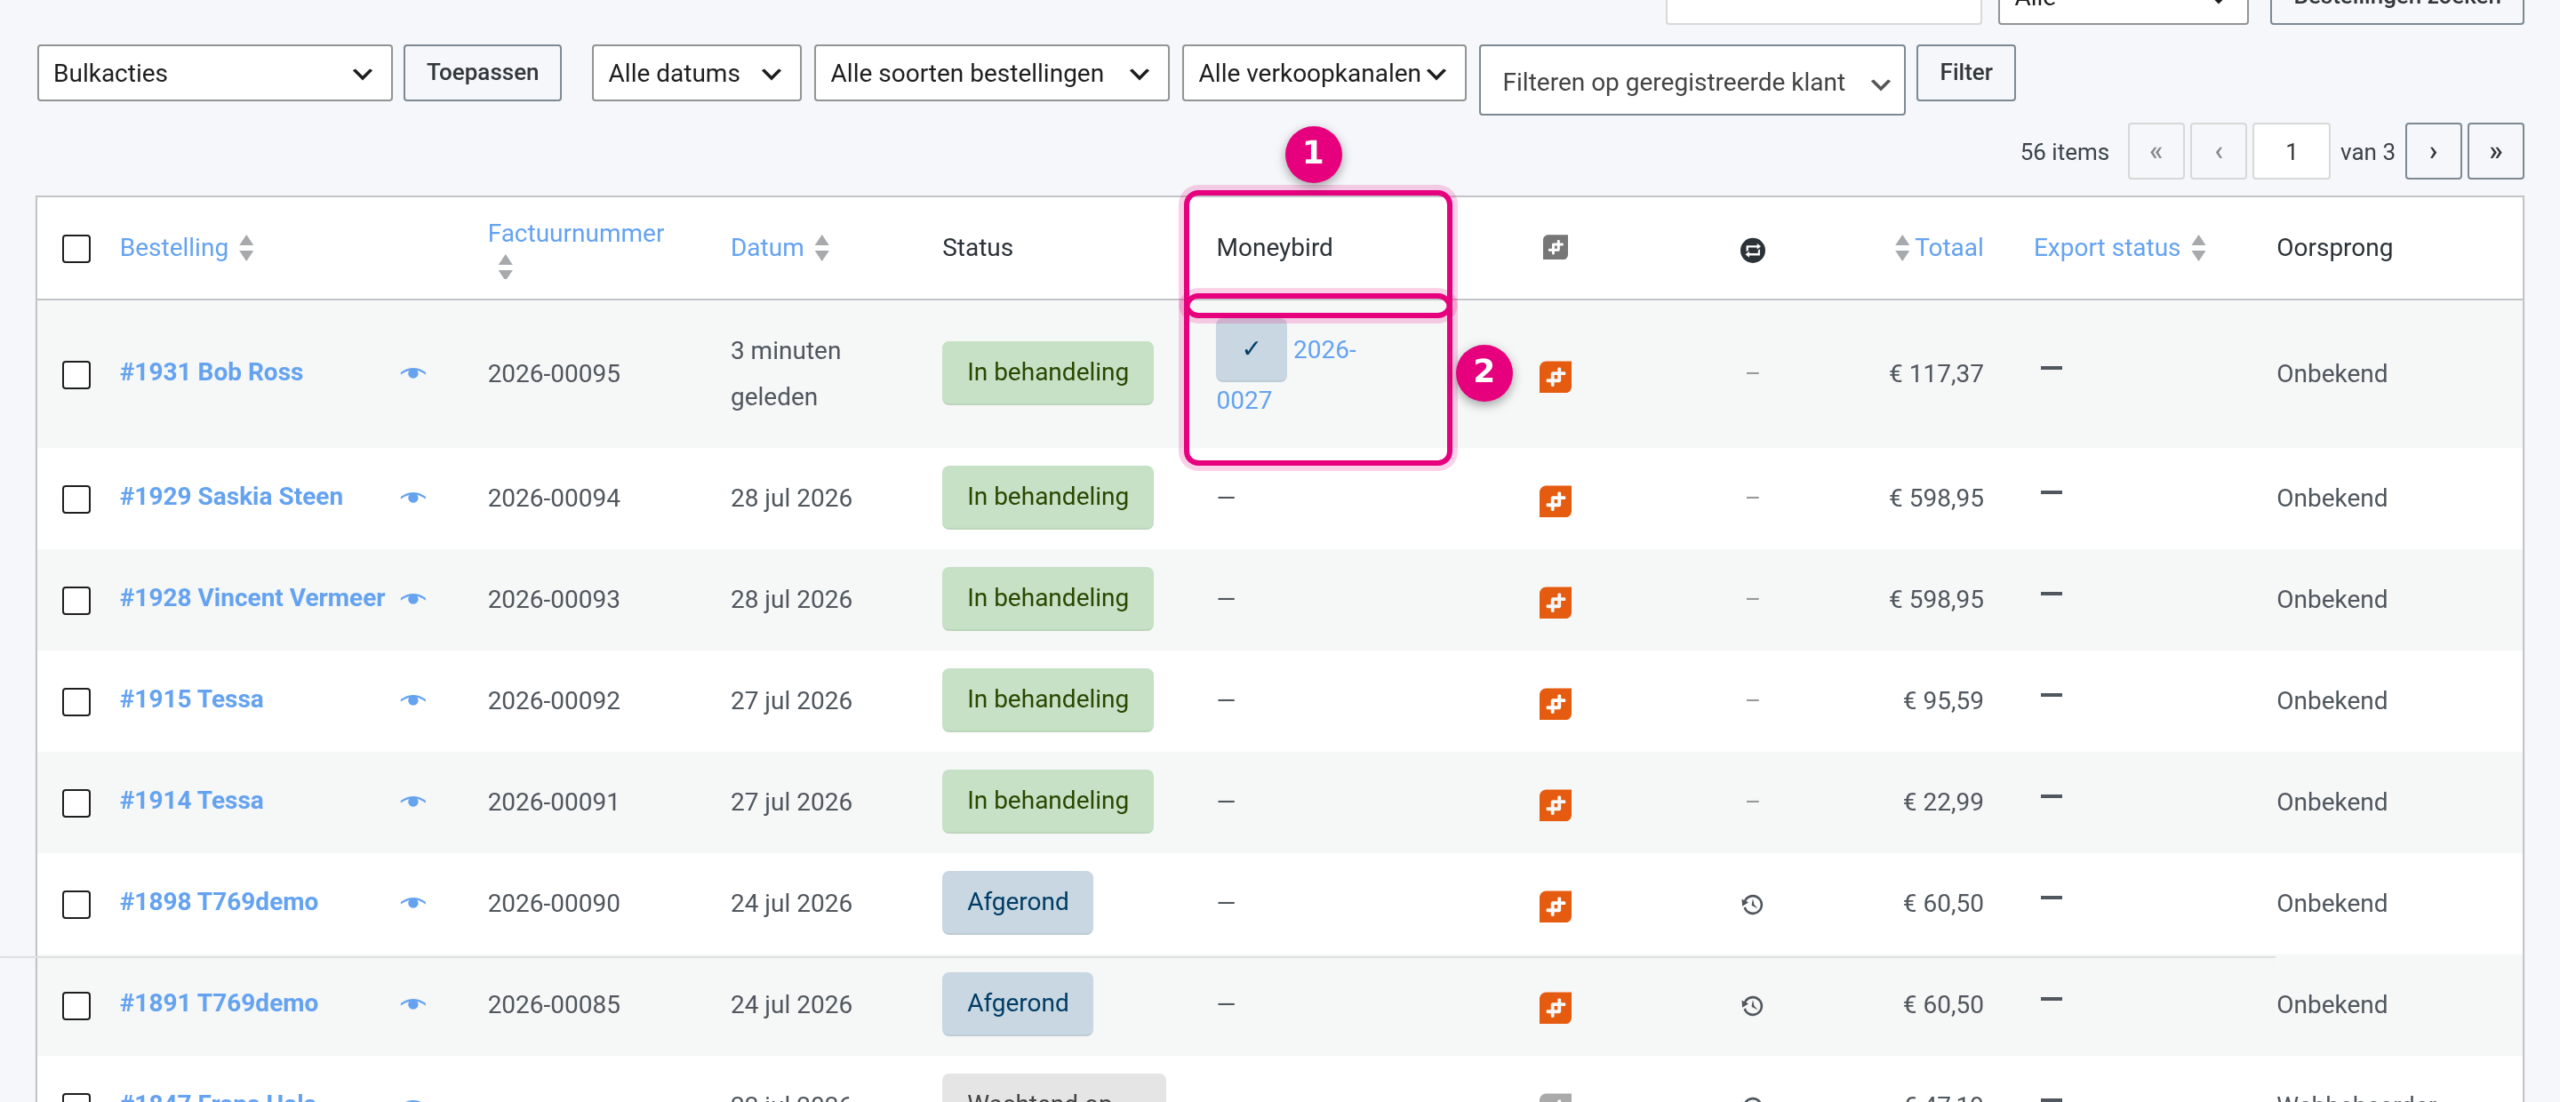Click the orange Moneybird icon for order #1929

pos(1555,501)
